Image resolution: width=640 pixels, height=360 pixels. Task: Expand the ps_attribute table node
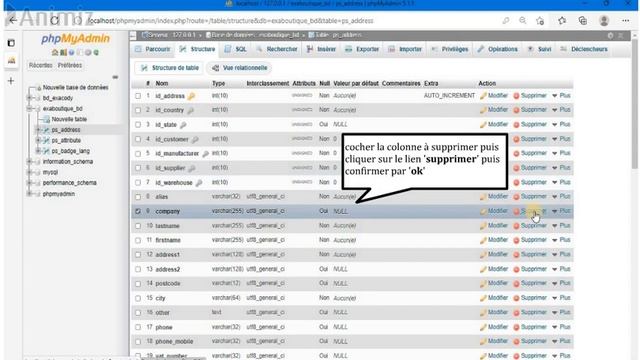coord(38,140)
